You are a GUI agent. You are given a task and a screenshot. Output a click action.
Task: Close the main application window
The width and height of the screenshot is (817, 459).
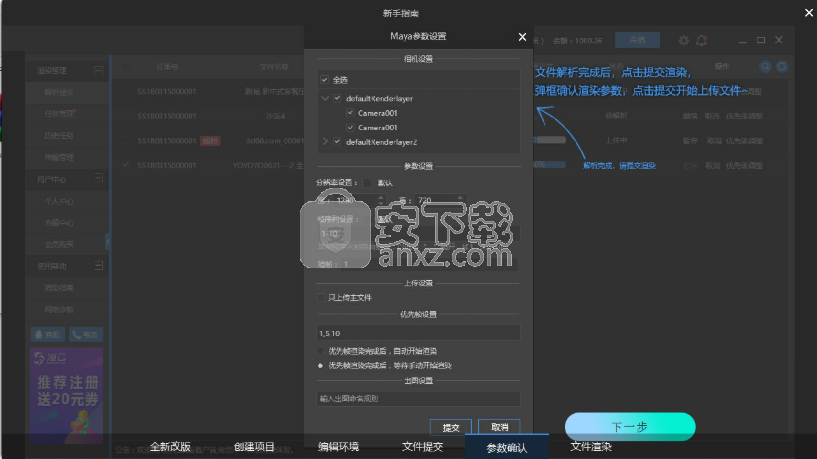click(778, 40)
